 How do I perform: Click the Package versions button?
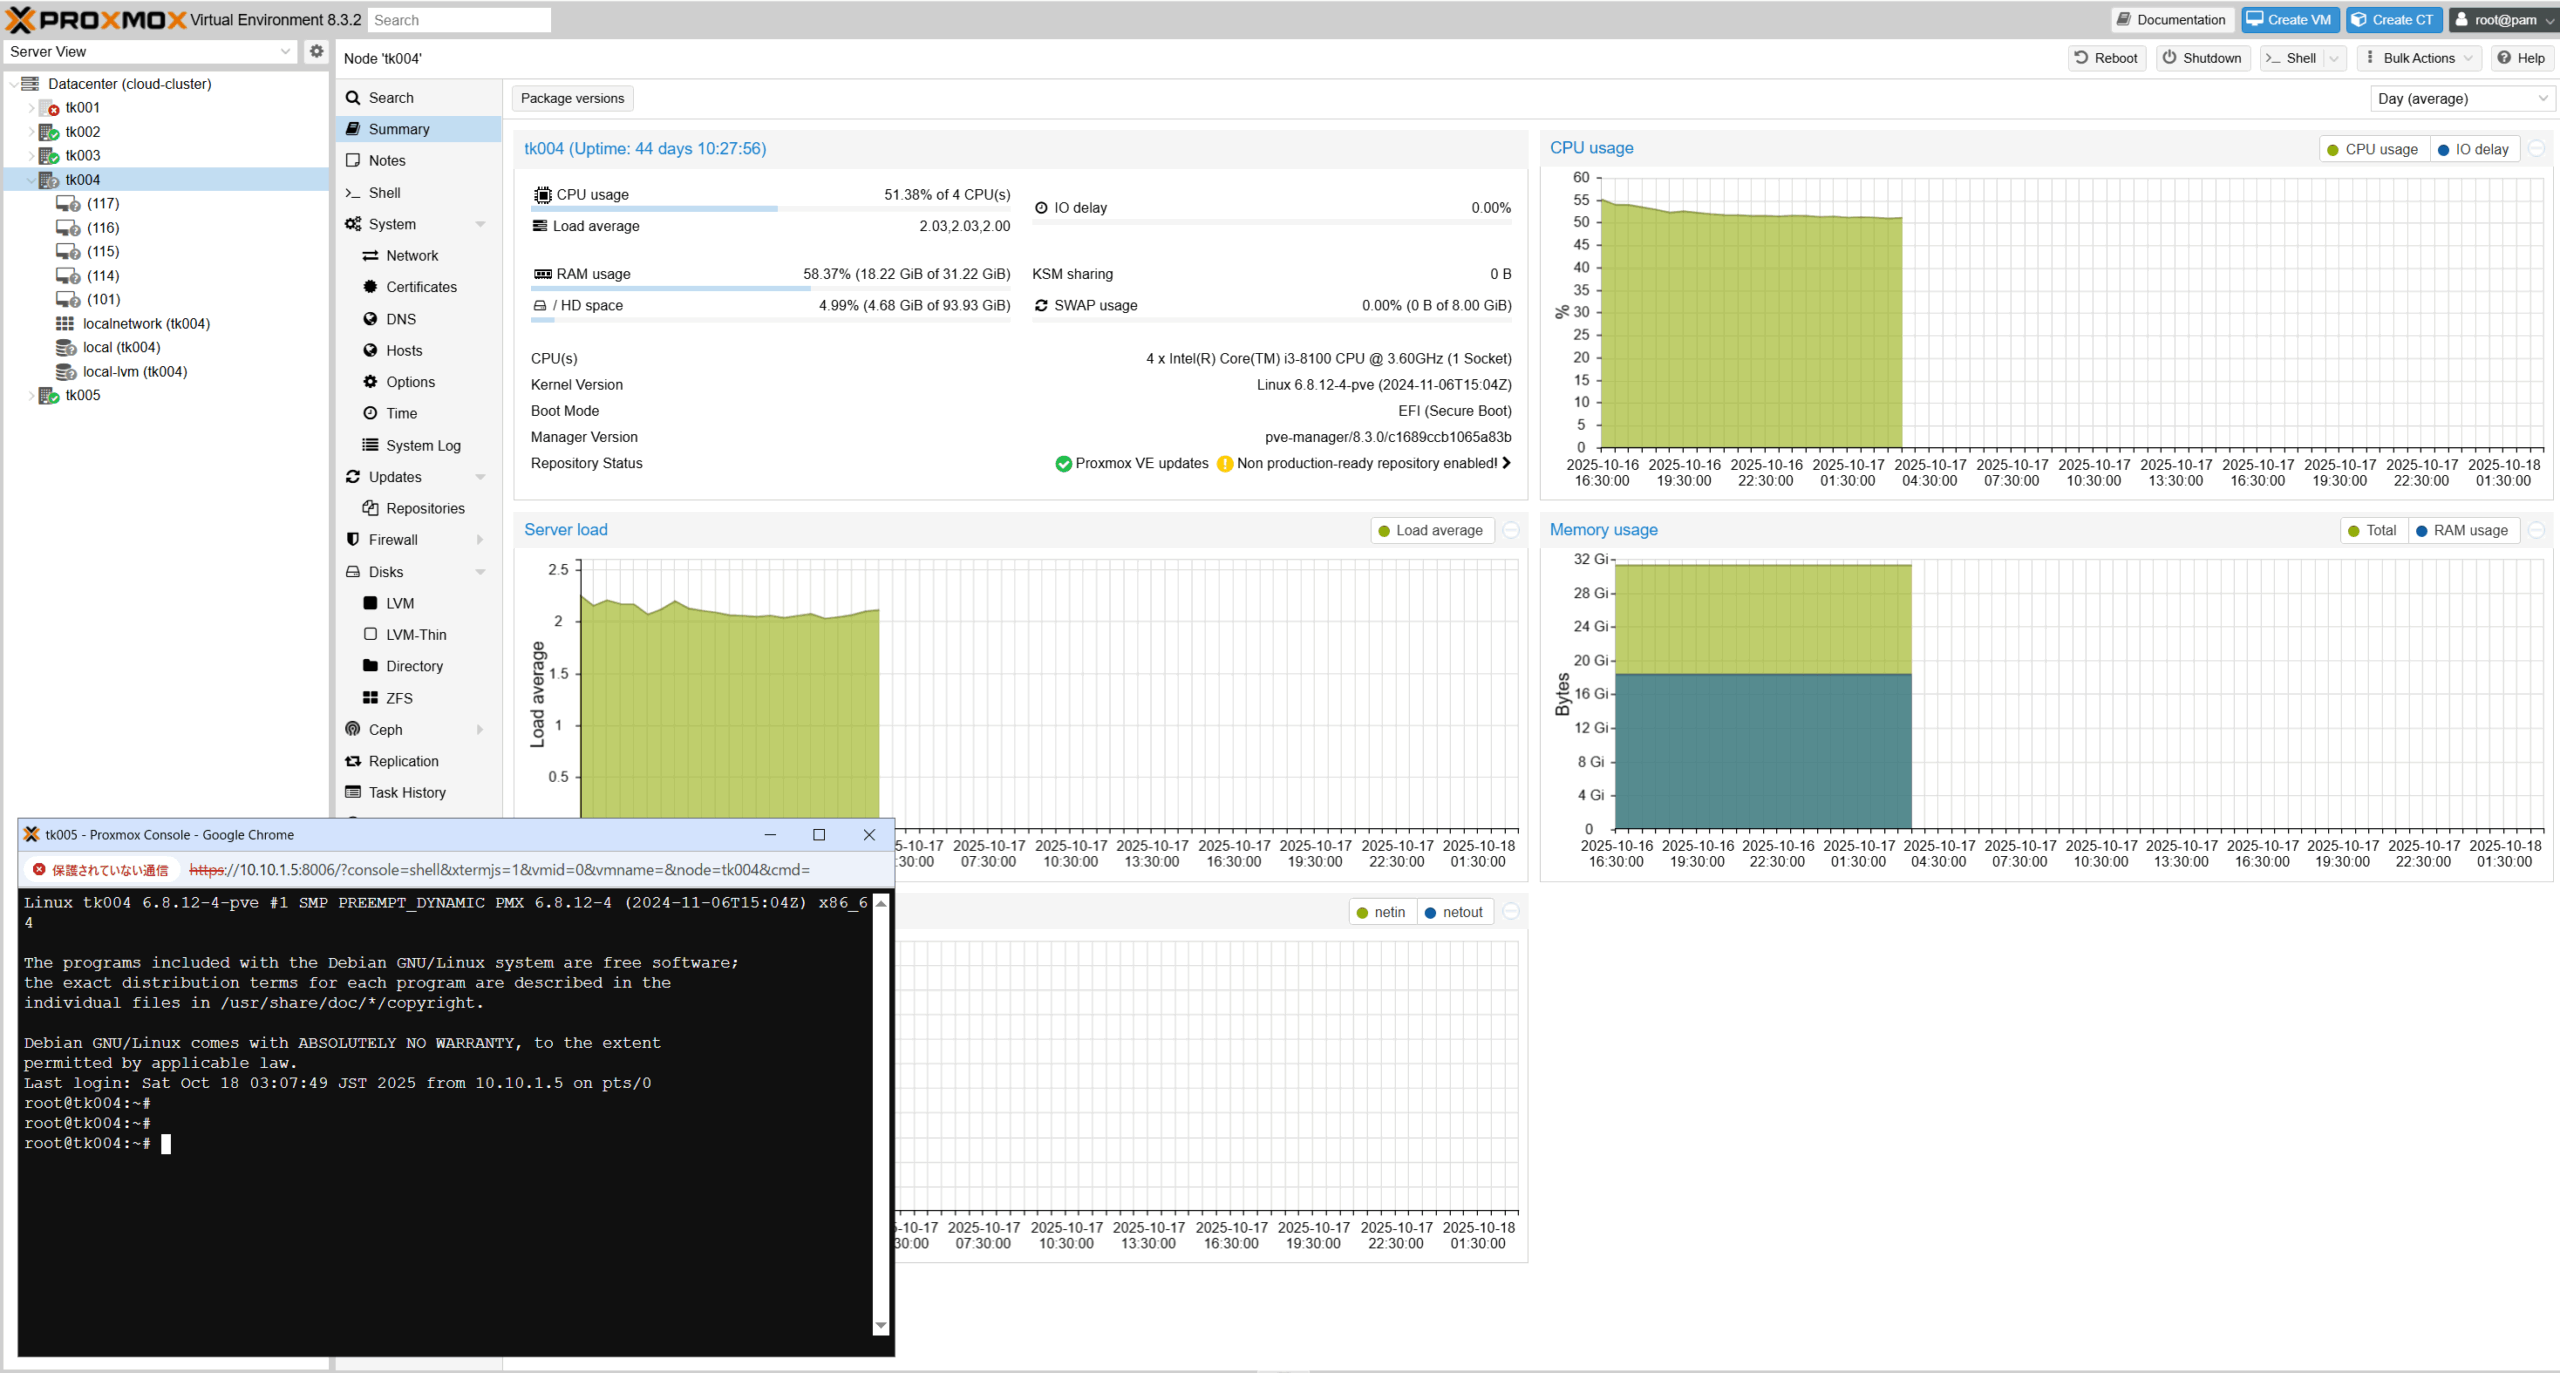point(572,98)
